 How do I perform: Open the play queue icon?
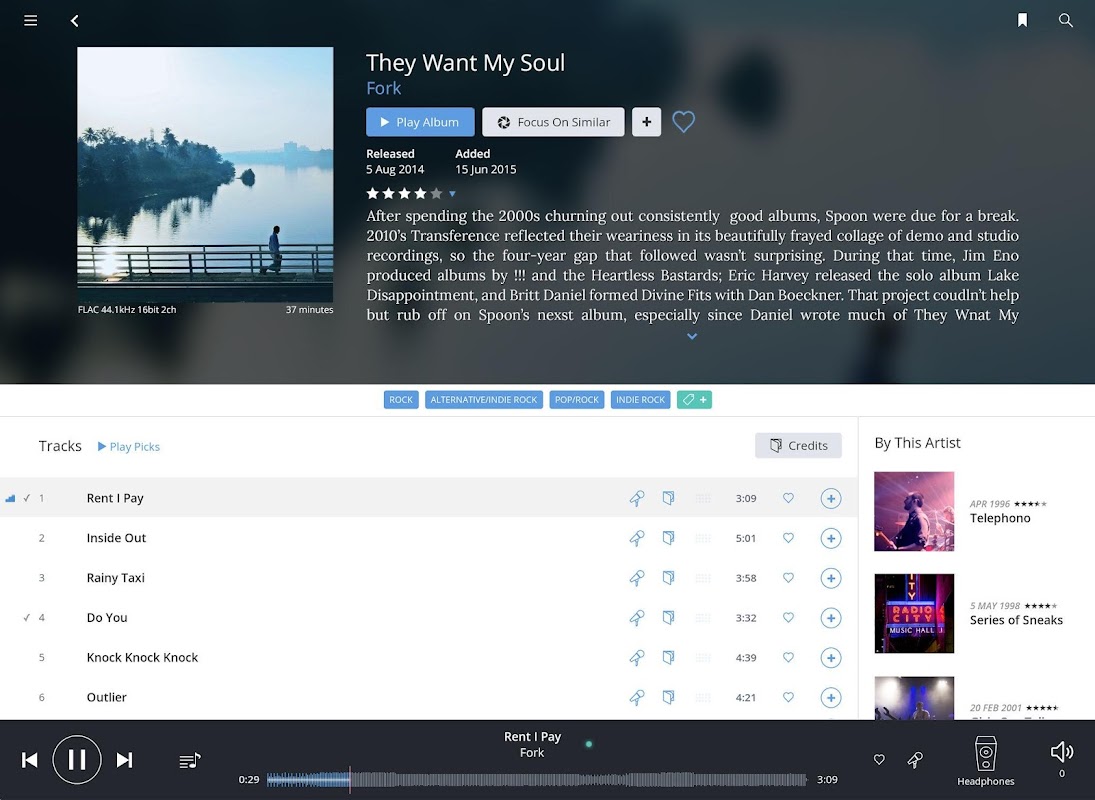[x=190, y=760]
